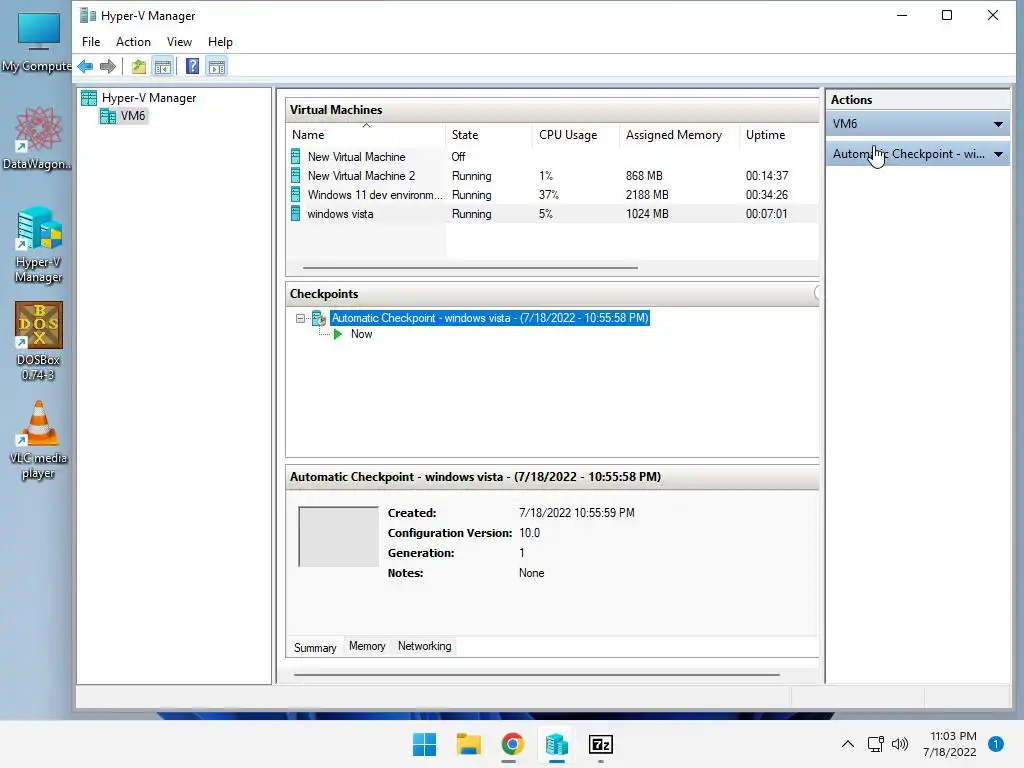This screenshot has width=1024, height=768.
Task: Click the 2188 MB assigned memory cell
Action: click(647, 195)
